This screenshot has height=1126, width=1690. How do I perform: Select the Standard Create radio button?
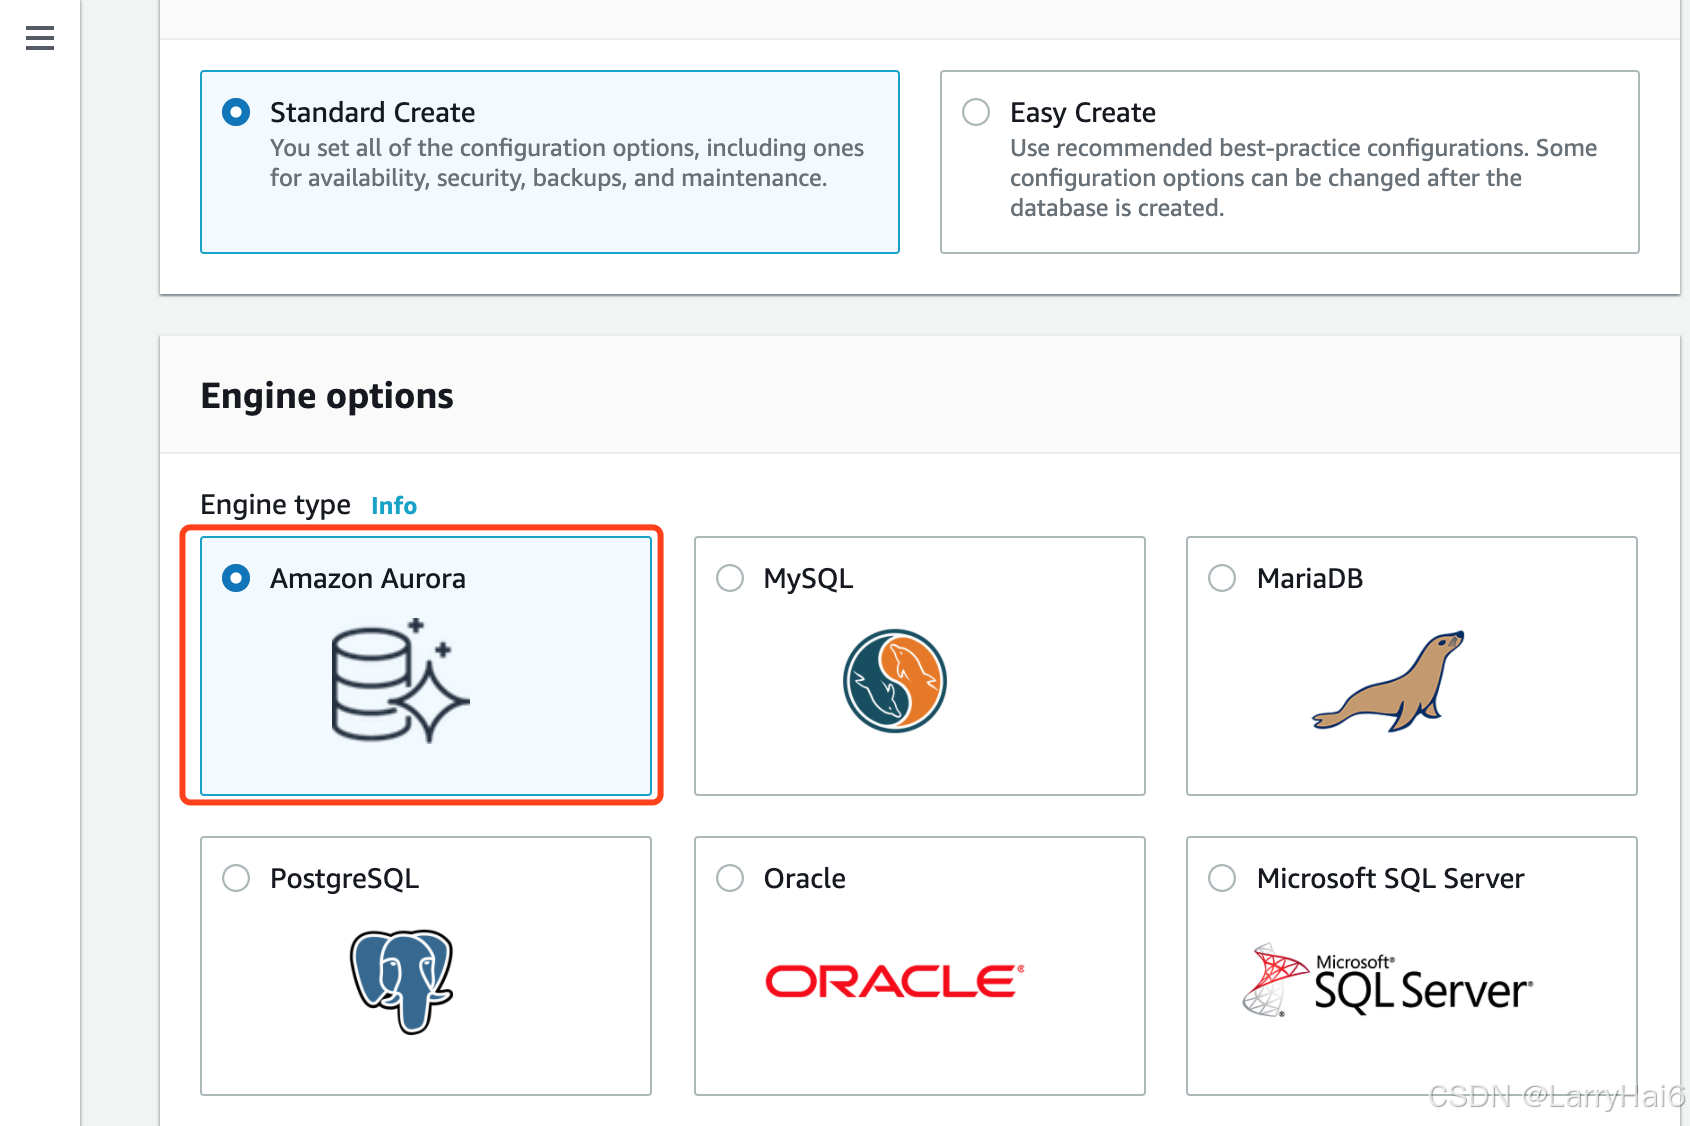coord(236,112)
